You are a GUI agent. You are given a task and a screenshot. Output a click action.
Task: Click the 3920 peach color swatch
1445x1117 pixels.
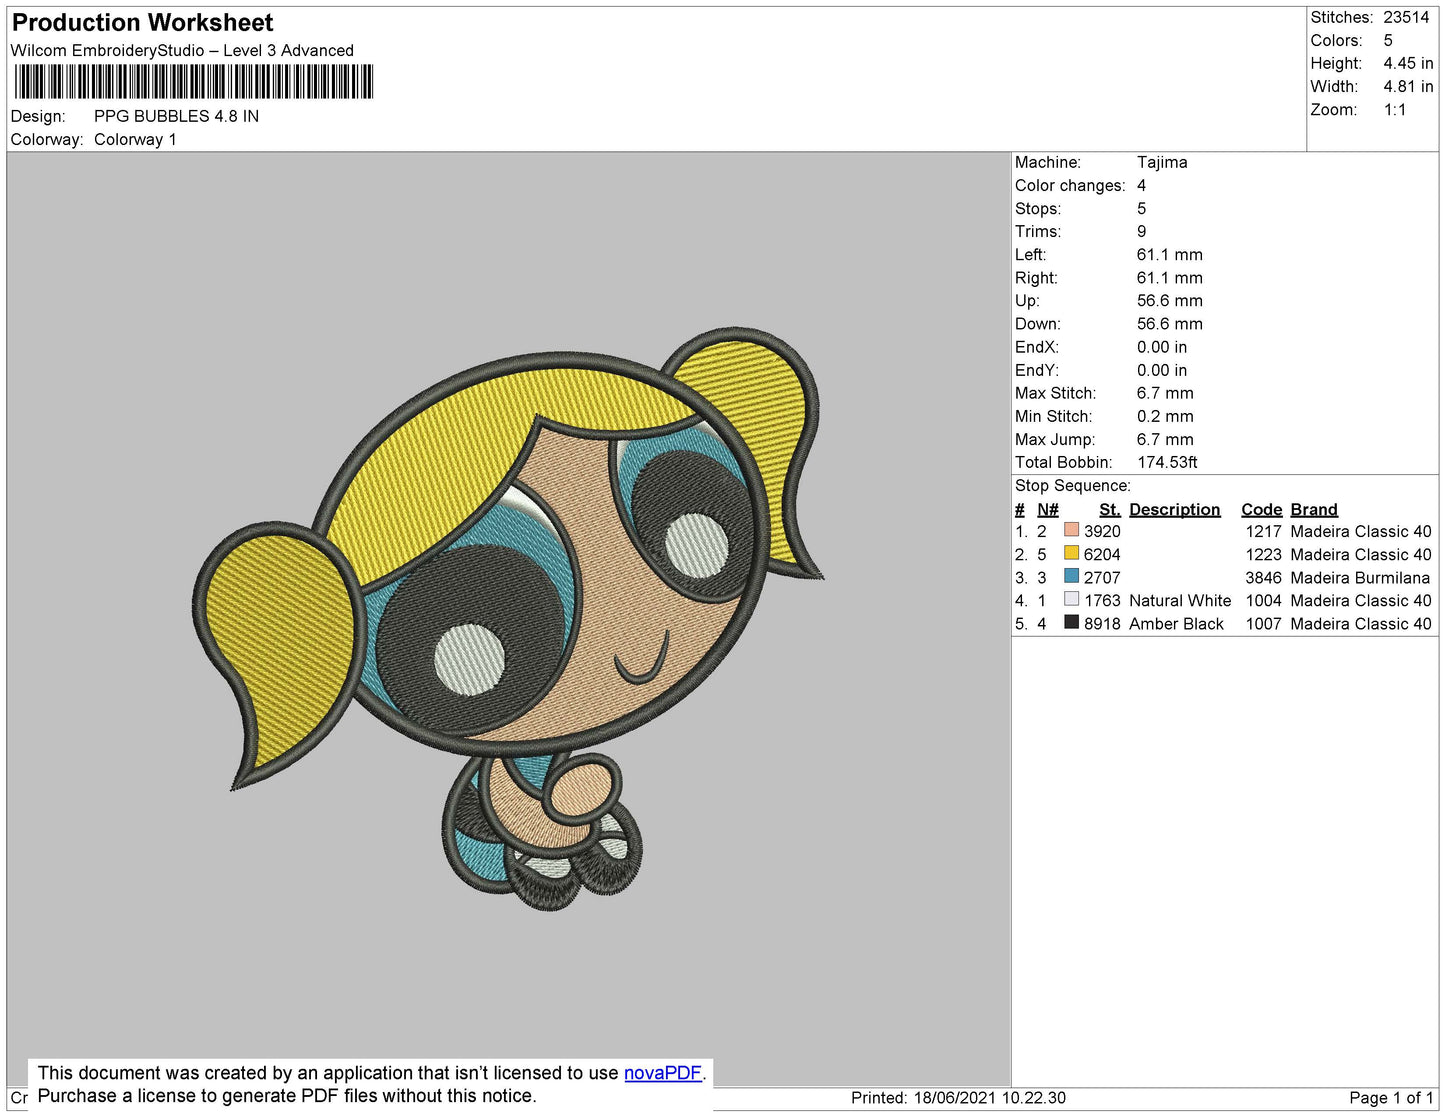1071,530
